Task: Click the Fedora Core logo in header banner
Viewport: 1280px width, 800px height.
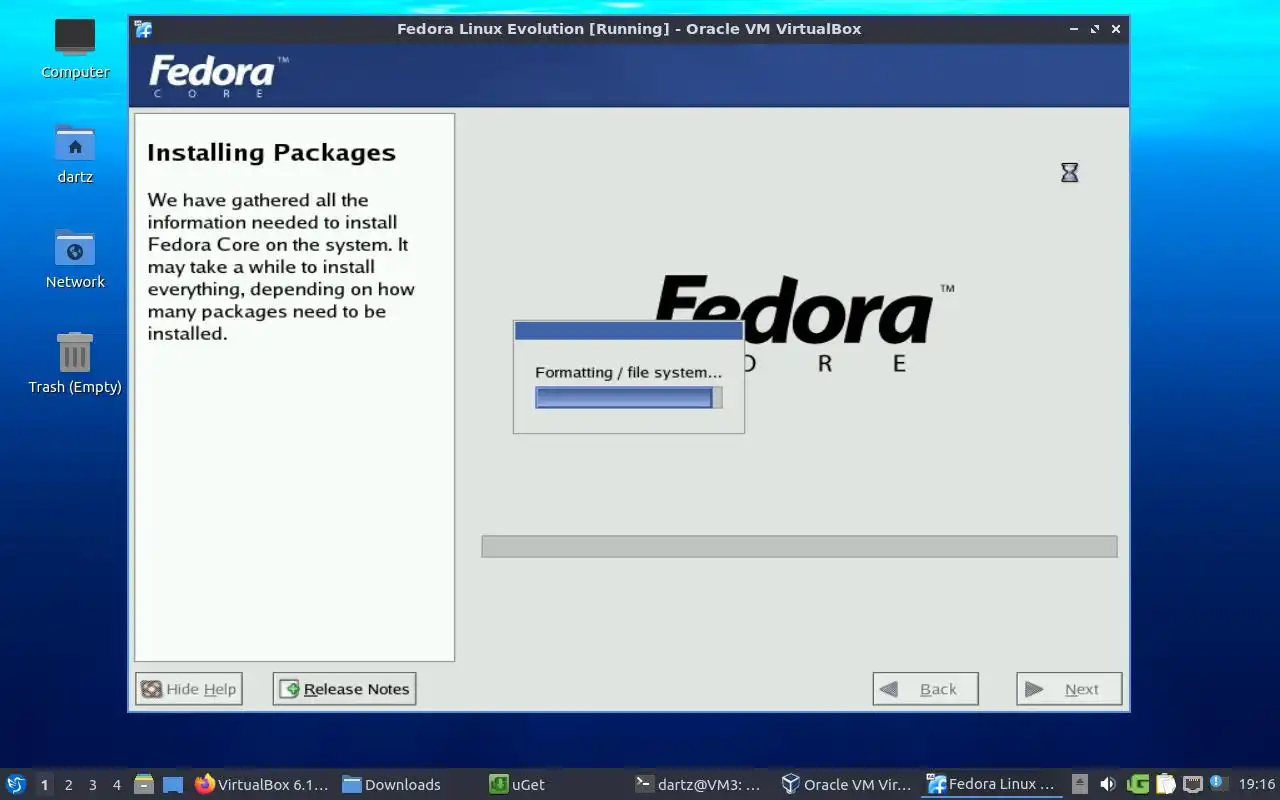Action: [x=218, y=77]
